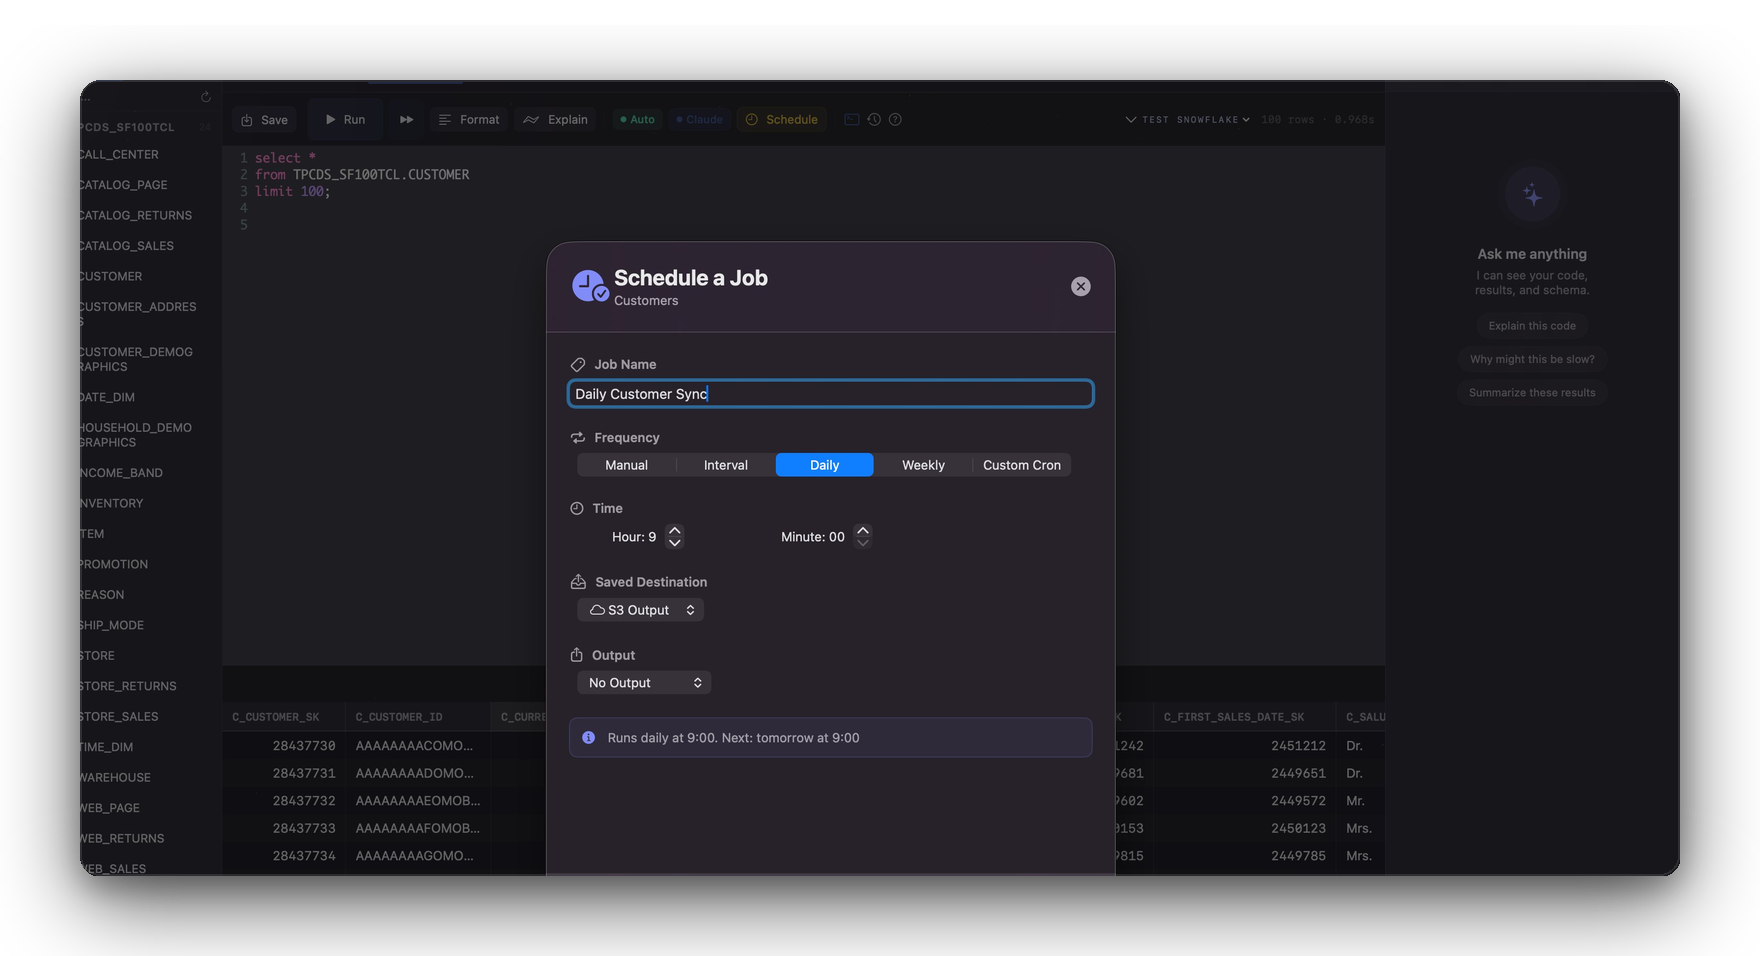Select WAREHOUSE table in sidebar

tap(116, 778)
